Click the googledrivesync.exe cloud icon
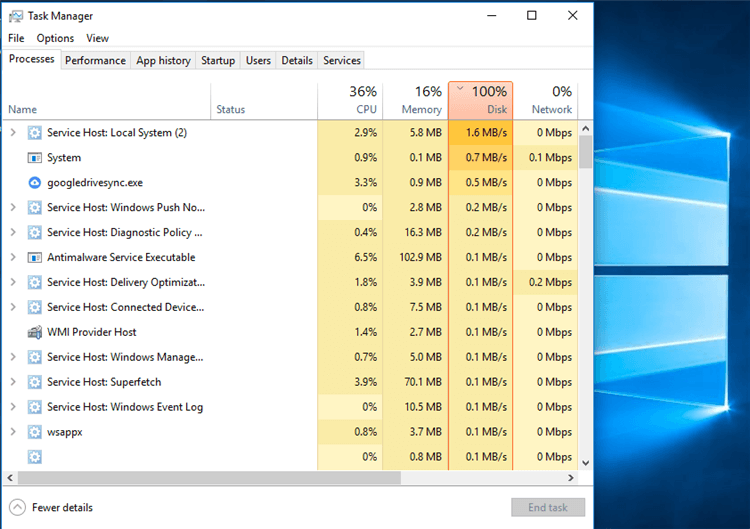 (34, 183)
